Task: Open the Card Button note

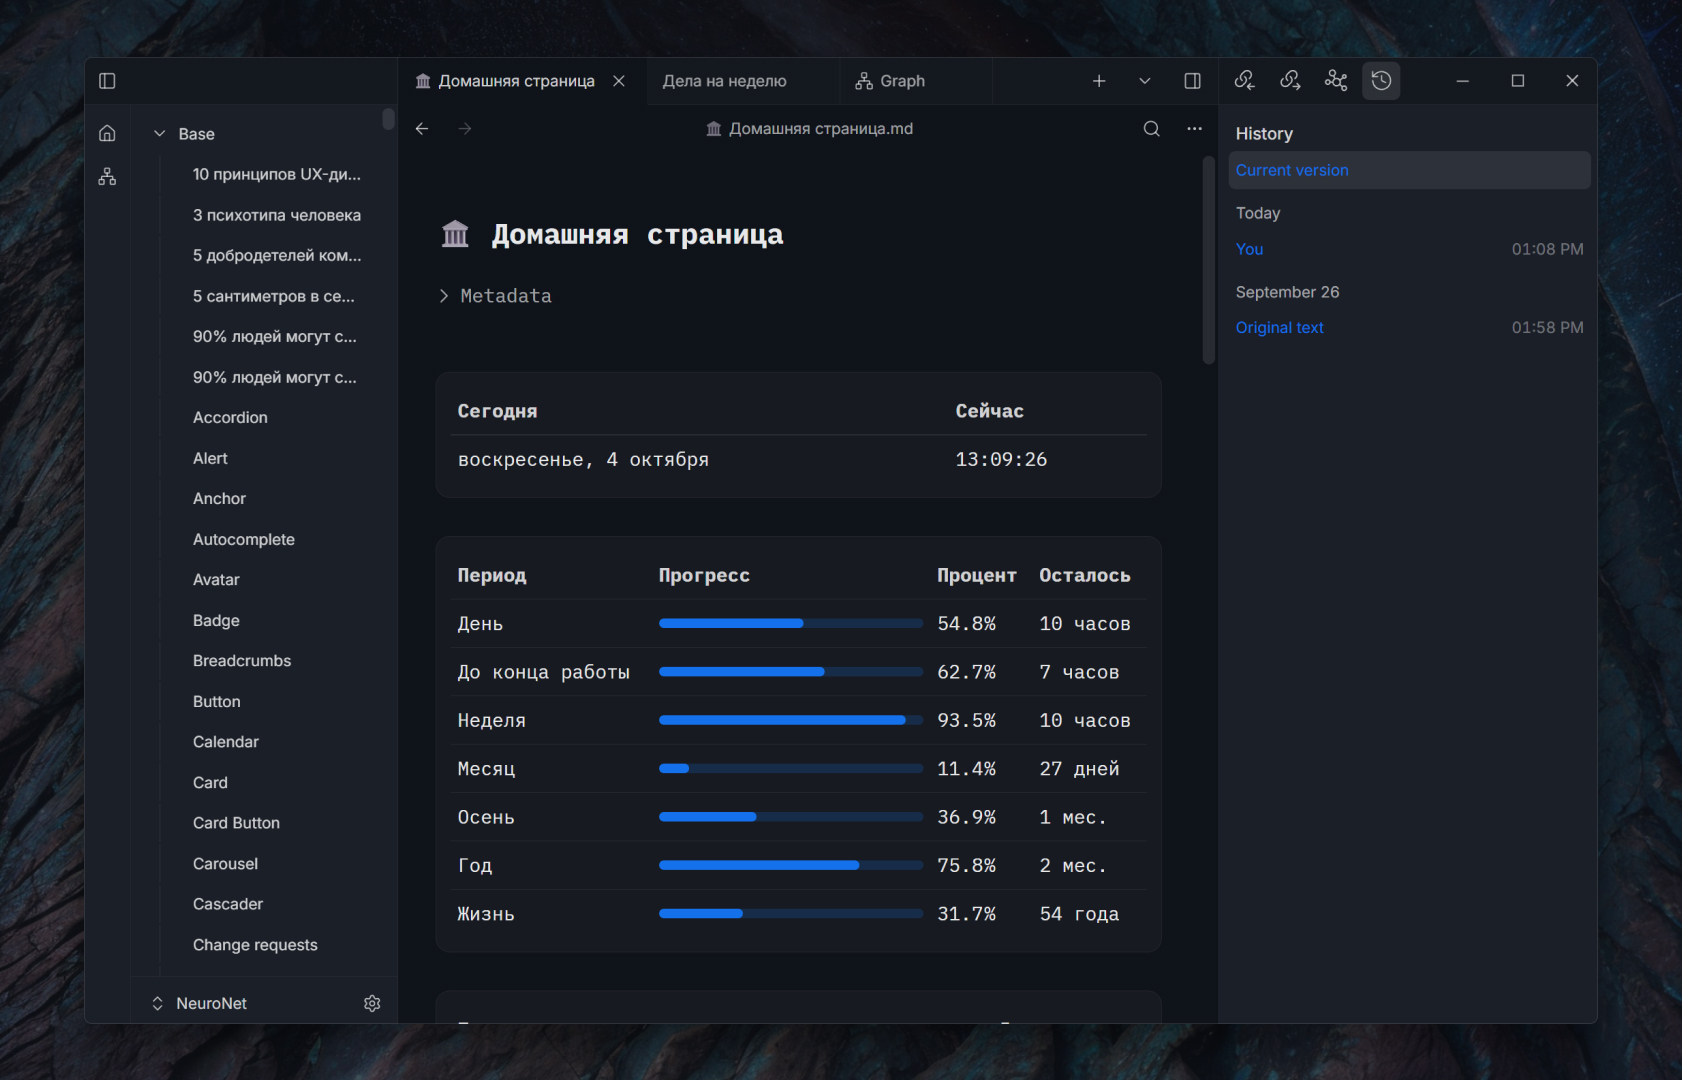Action: tap(236, 823)
